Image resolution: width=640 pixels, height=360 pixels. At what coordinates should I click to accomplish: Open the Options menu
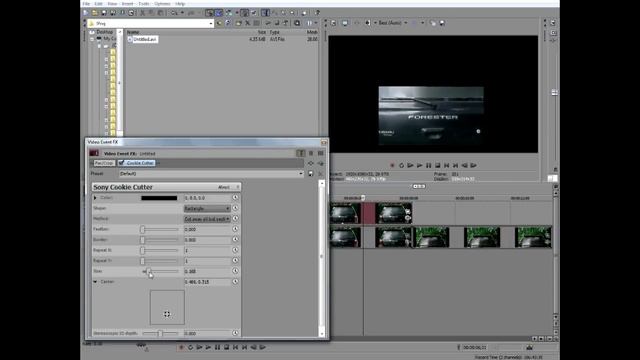pos(162,4)
